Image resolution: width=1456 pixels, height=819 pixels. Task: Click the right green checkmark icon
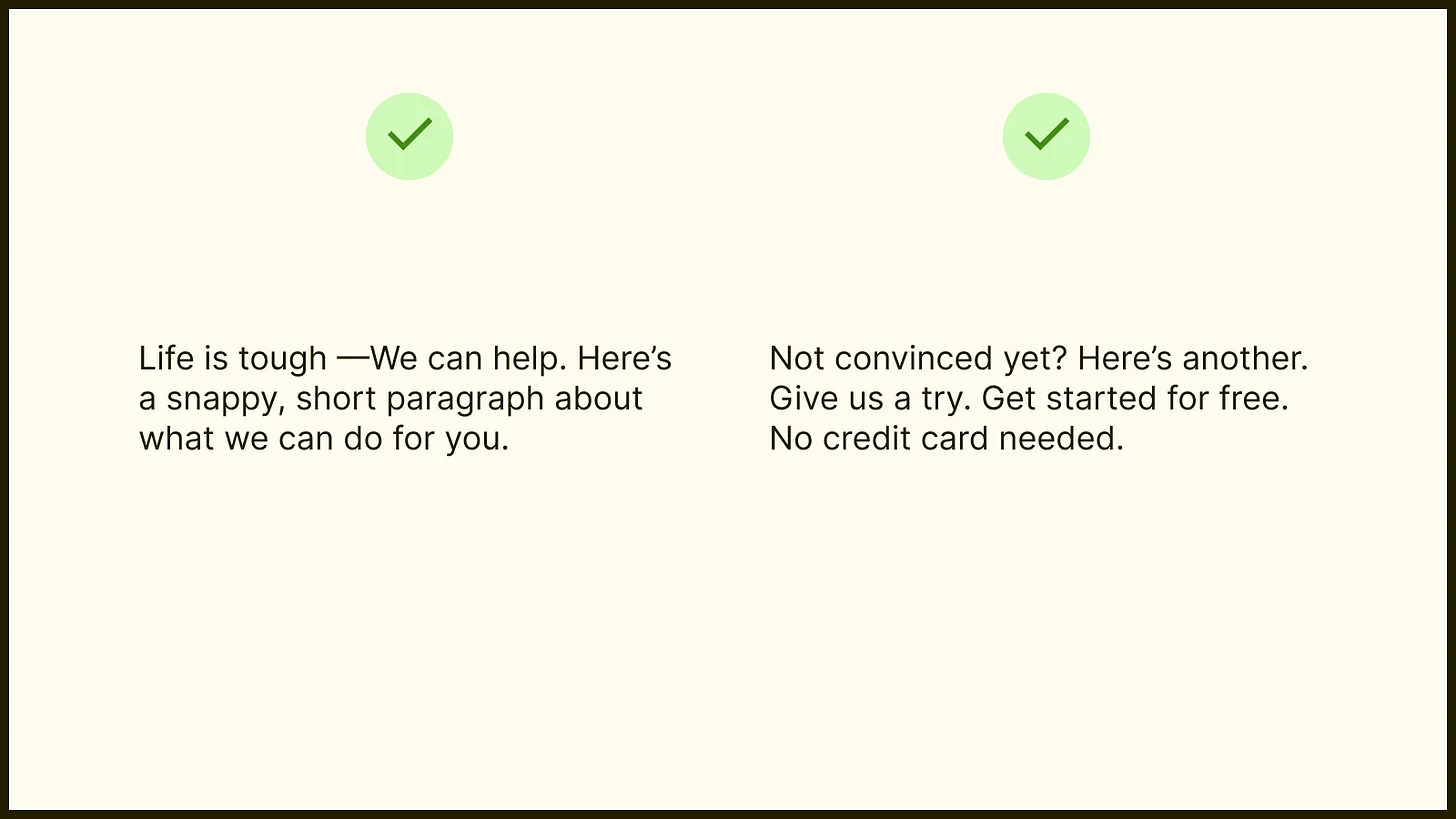coord(1046,136)
